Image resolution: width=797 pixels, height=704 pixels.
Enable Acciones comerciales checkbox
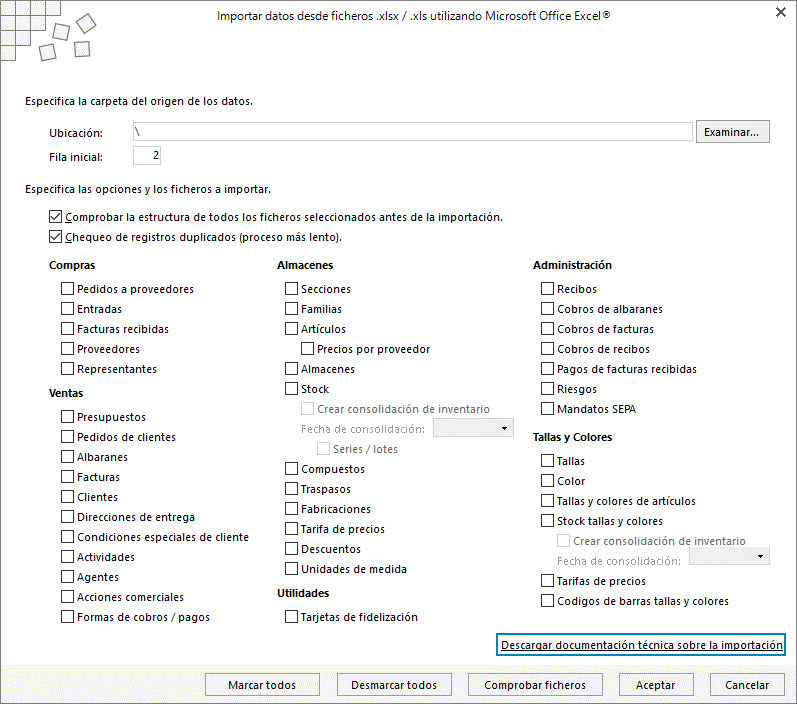click(x=67, y=597)
